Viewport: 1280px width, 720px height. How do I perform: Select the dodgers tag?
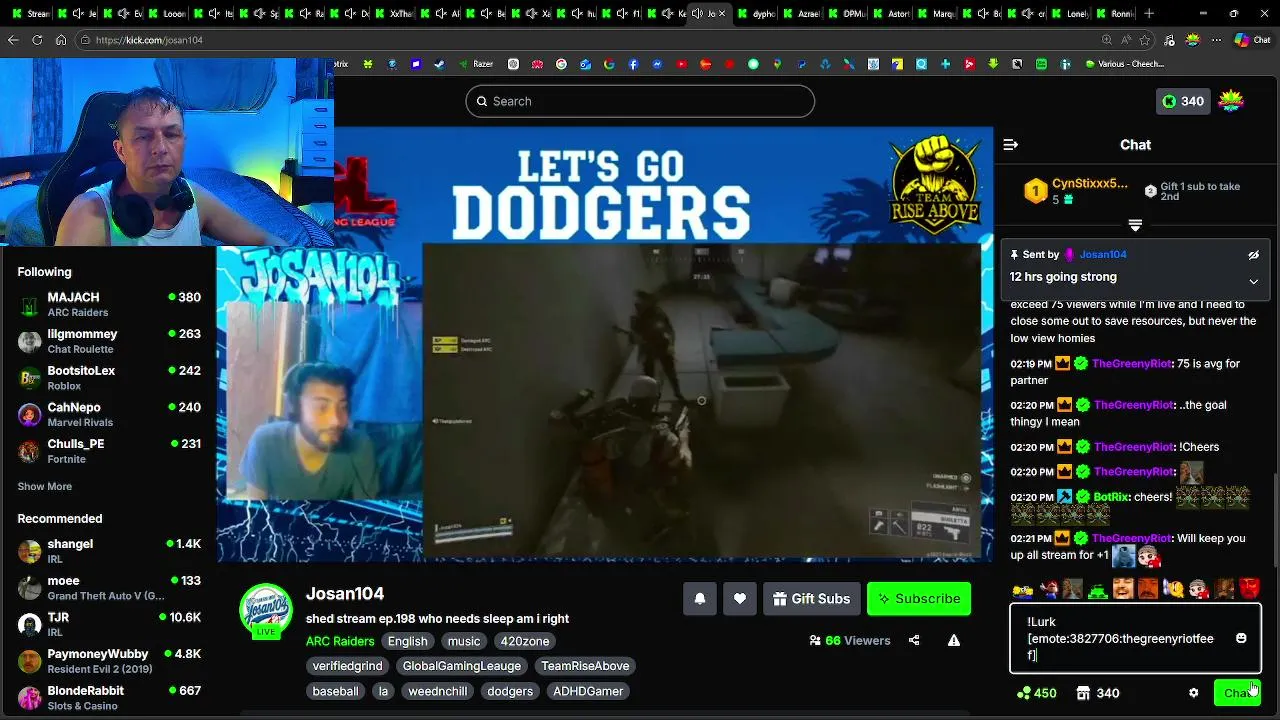pyautogui.click(x=510, y=691)
